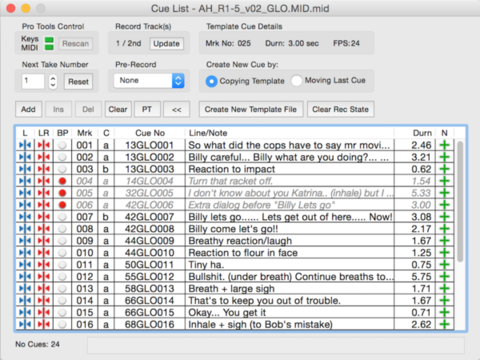This screenshot has height=360, width=480.
Task: Click the red locate-record icon for cue 004
Action: click(44, 181)
